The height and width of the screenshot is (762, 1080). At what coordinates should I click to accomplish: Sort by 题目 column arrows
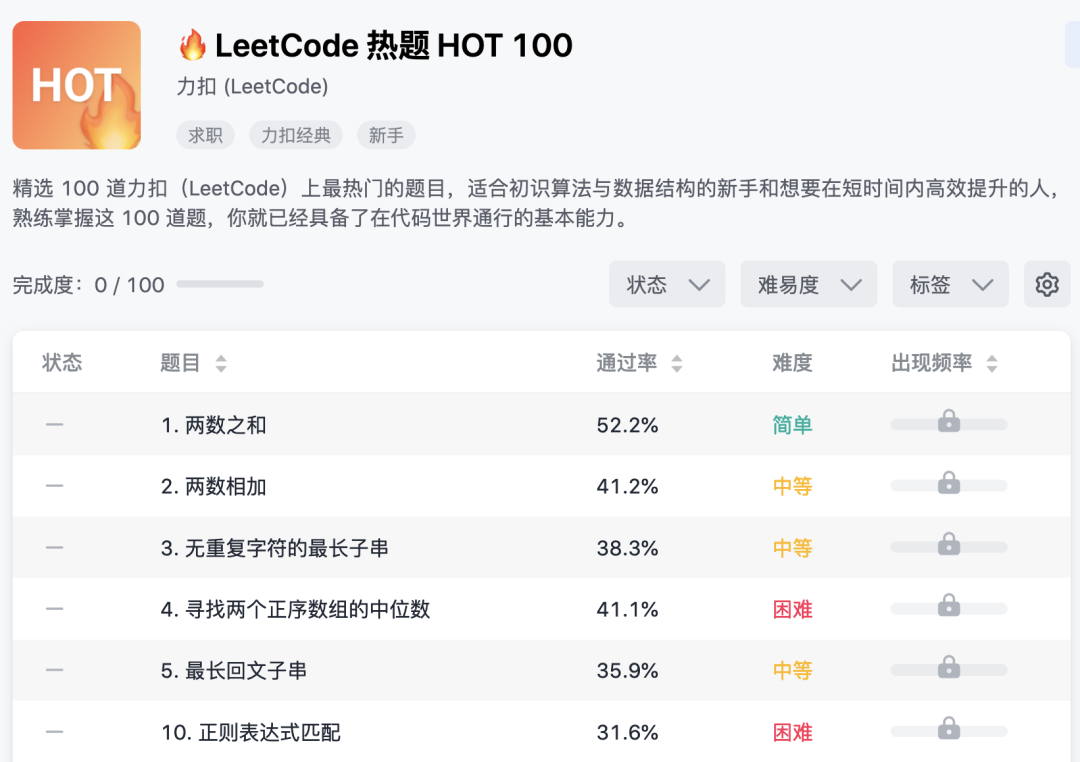(x=221, y=364)
